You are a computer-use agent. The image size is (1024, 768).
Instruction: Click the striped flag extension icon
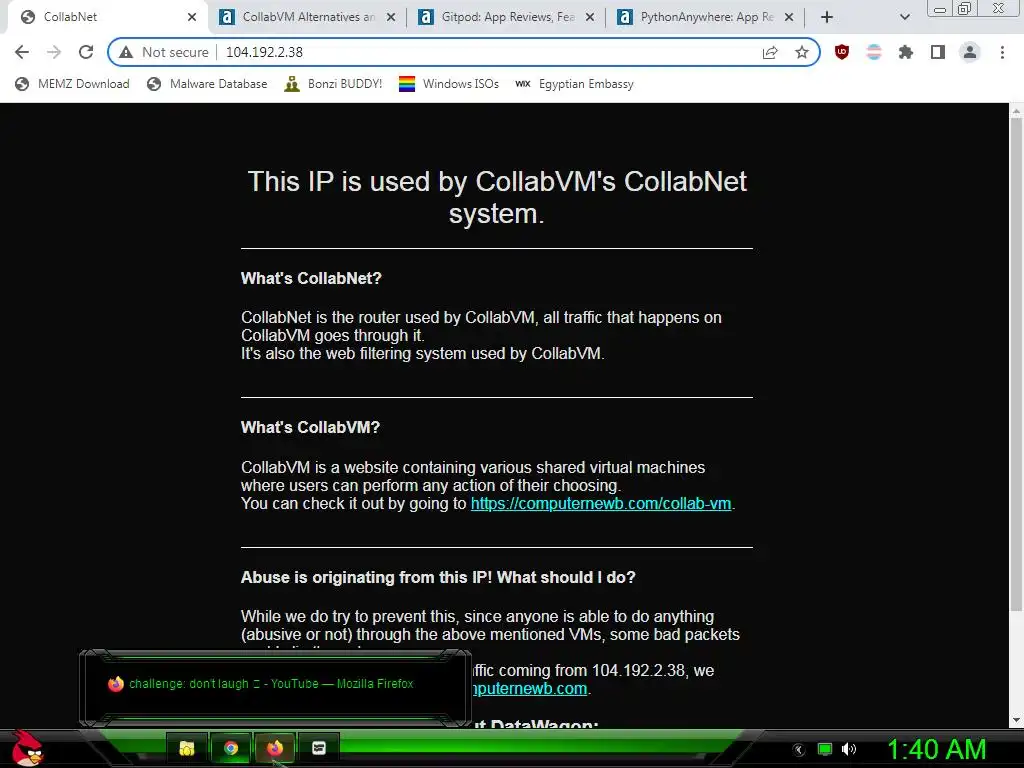[874, 52]
